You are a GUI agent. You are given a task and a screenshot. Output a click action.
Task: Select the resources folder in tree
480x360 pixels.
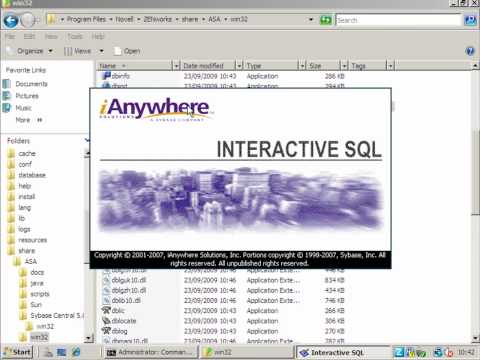point(32,240)
